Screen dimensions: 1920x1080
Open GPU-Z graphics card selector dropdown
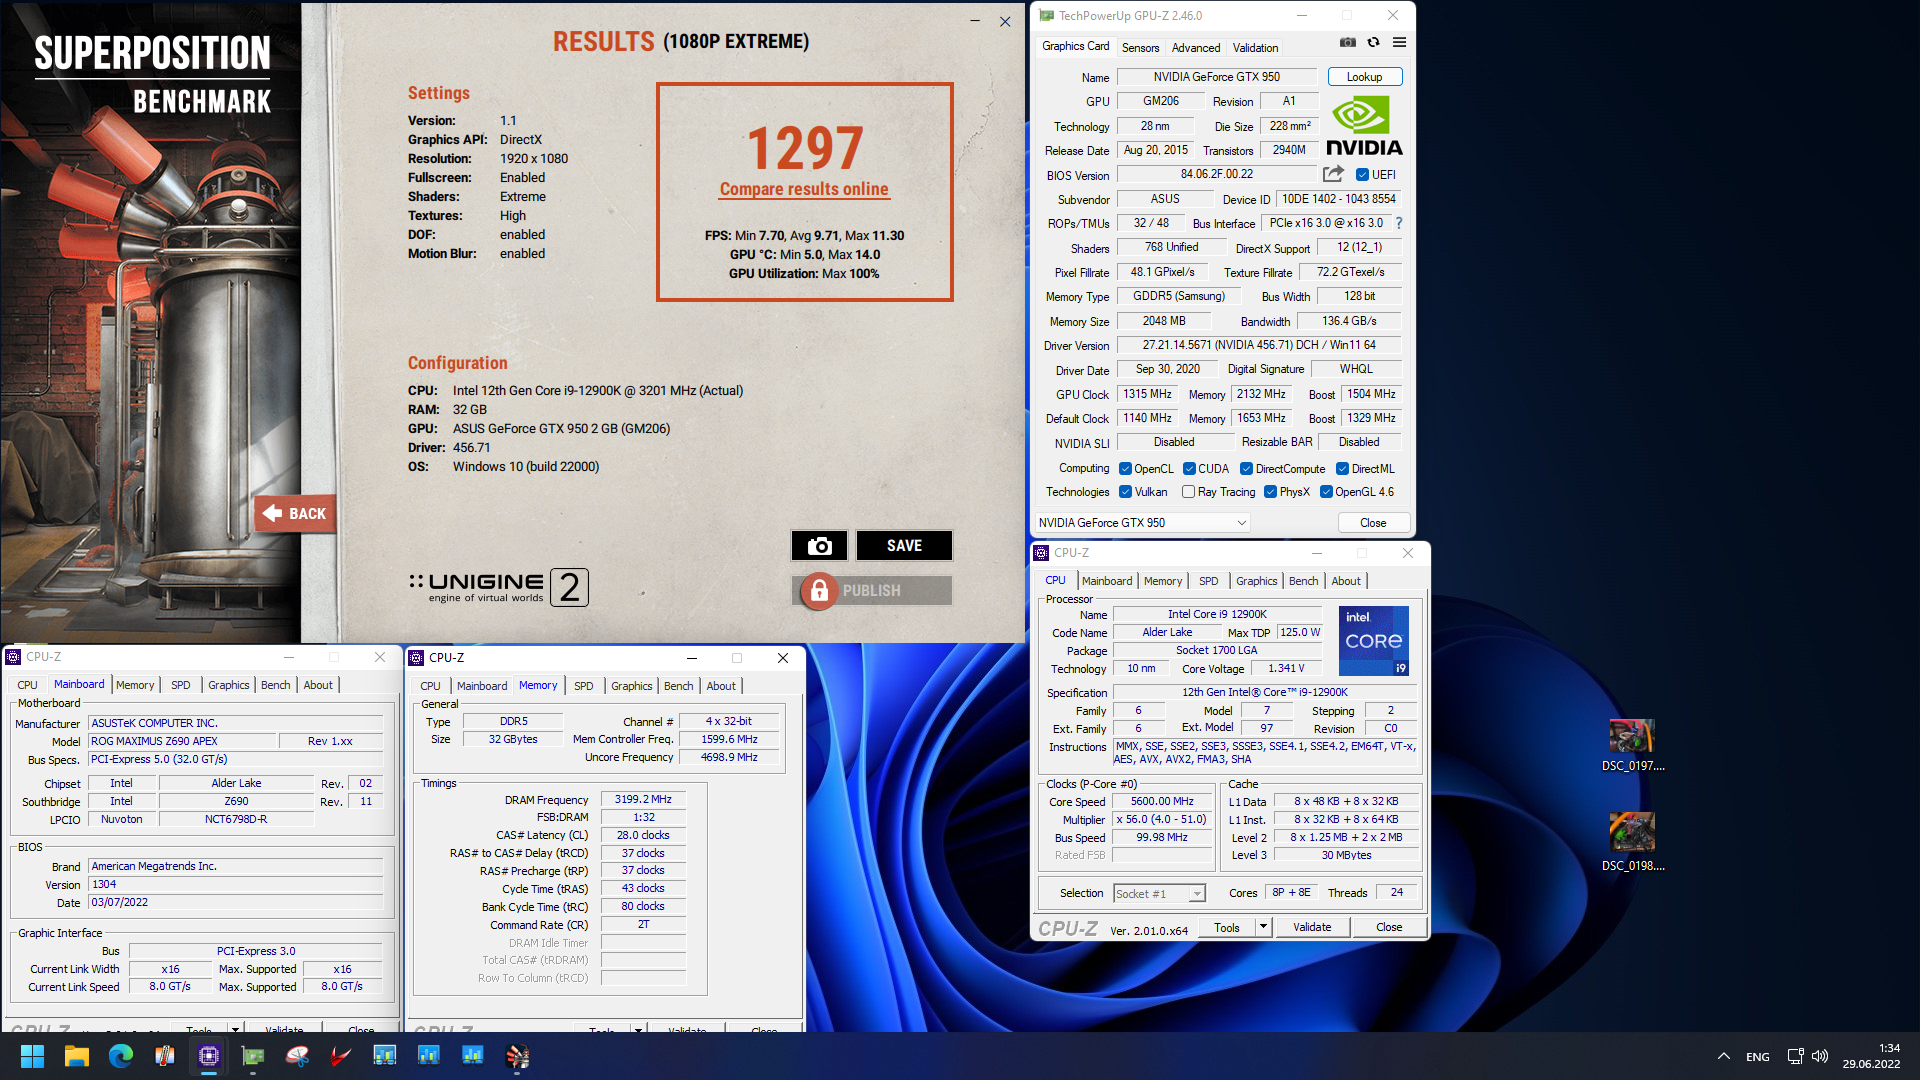tap(1142, 523)
